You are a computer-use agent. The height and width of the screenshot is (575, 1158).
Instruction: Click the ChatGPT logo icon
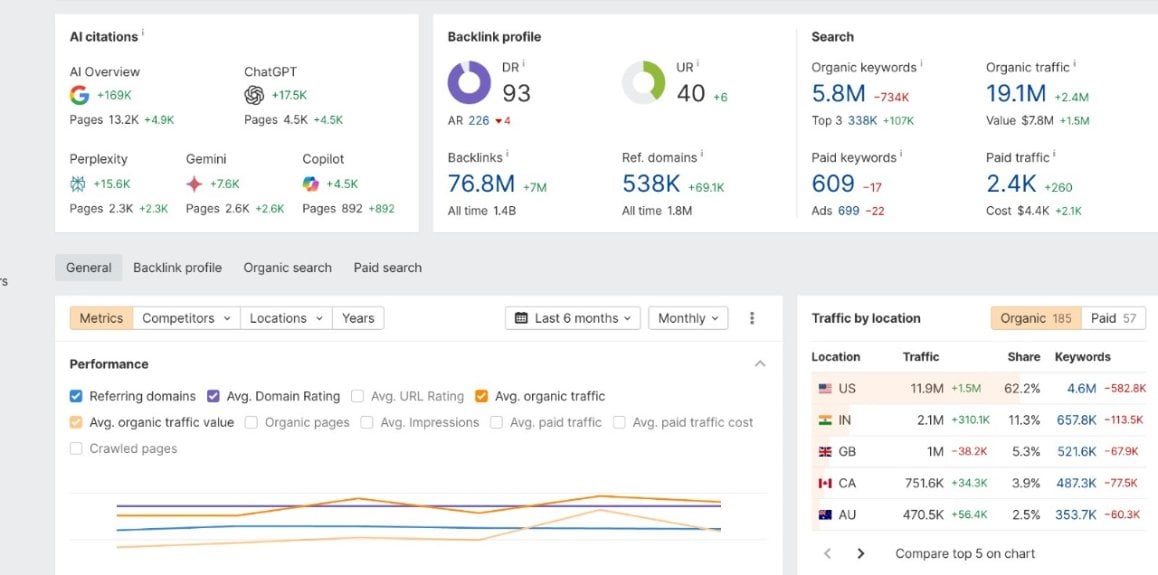click(254, 95)
